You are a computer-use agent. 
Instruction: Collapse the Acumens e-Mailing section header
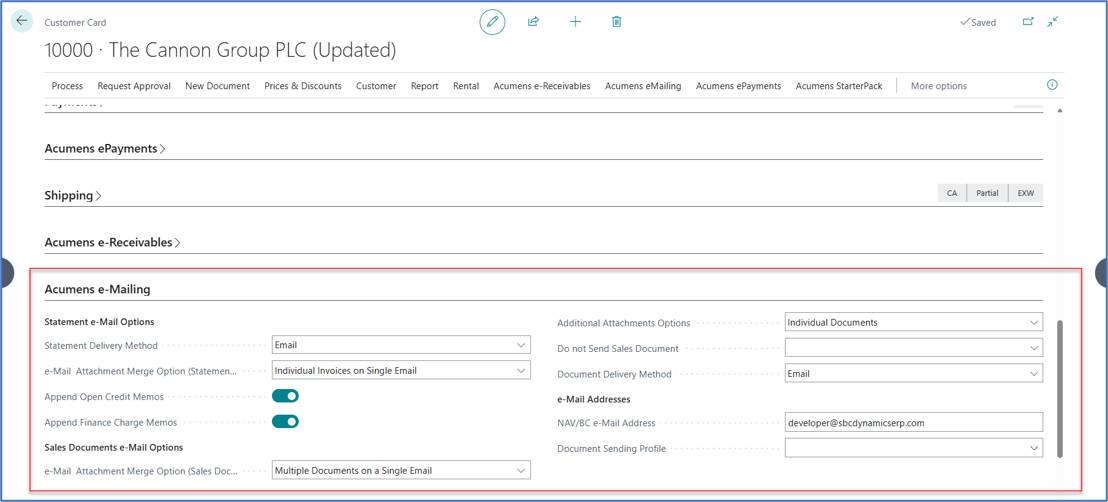pos(97,288)
